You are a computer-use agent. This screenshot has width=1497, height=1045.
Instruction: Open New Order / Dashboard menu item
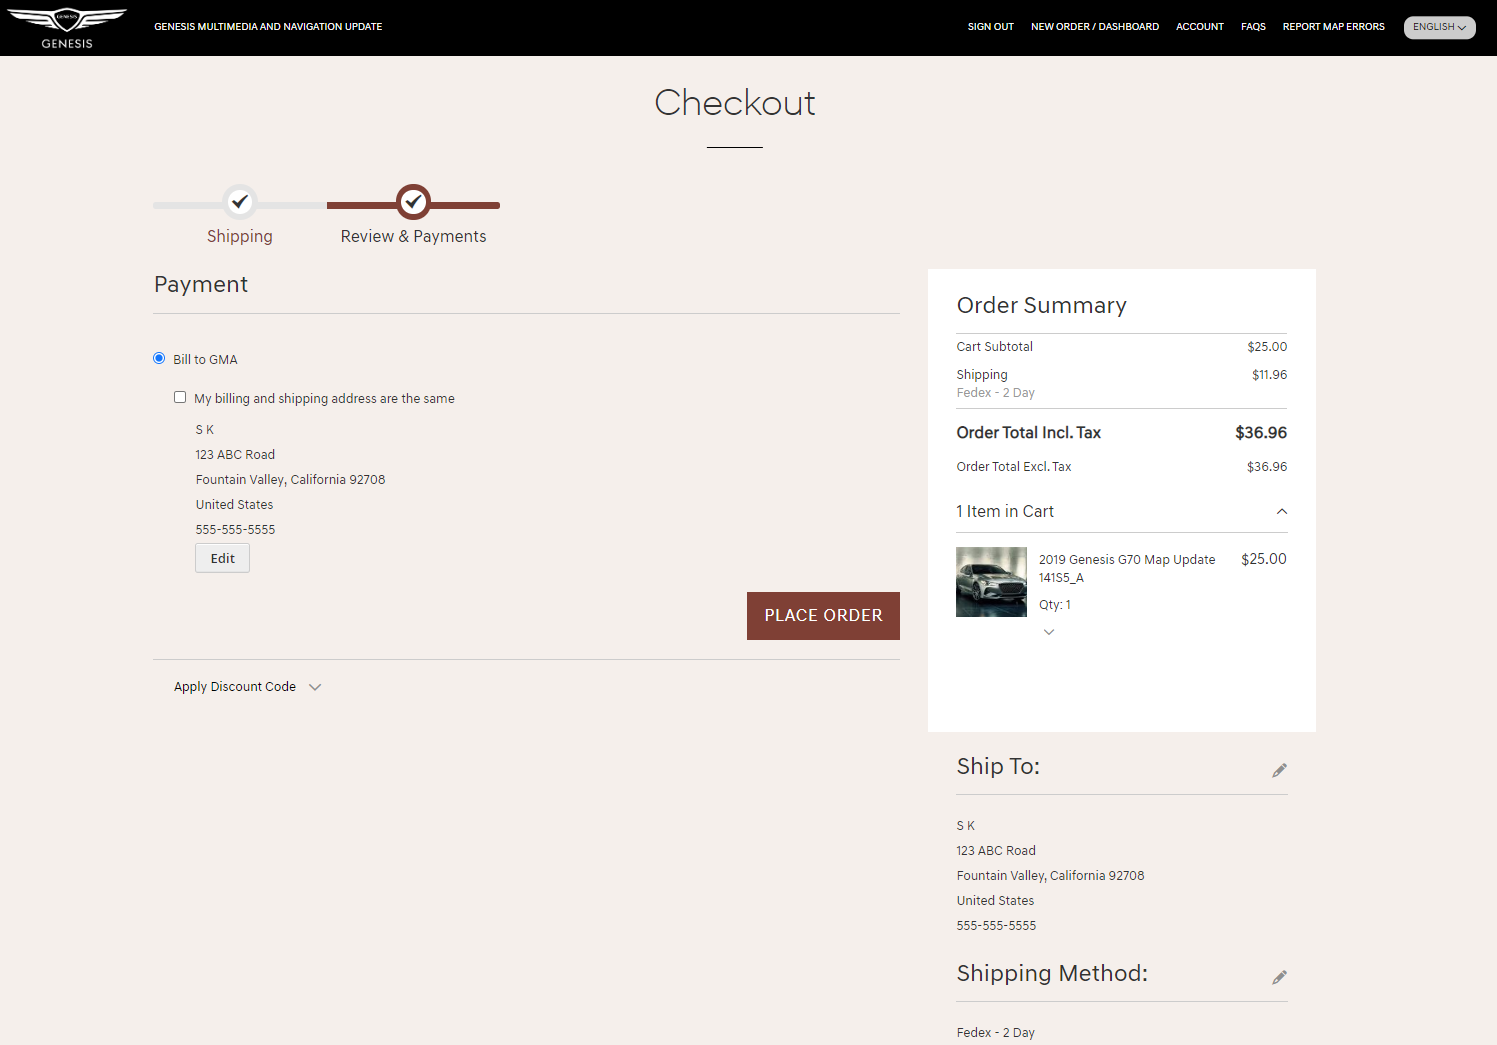[x=1095, y=27]
